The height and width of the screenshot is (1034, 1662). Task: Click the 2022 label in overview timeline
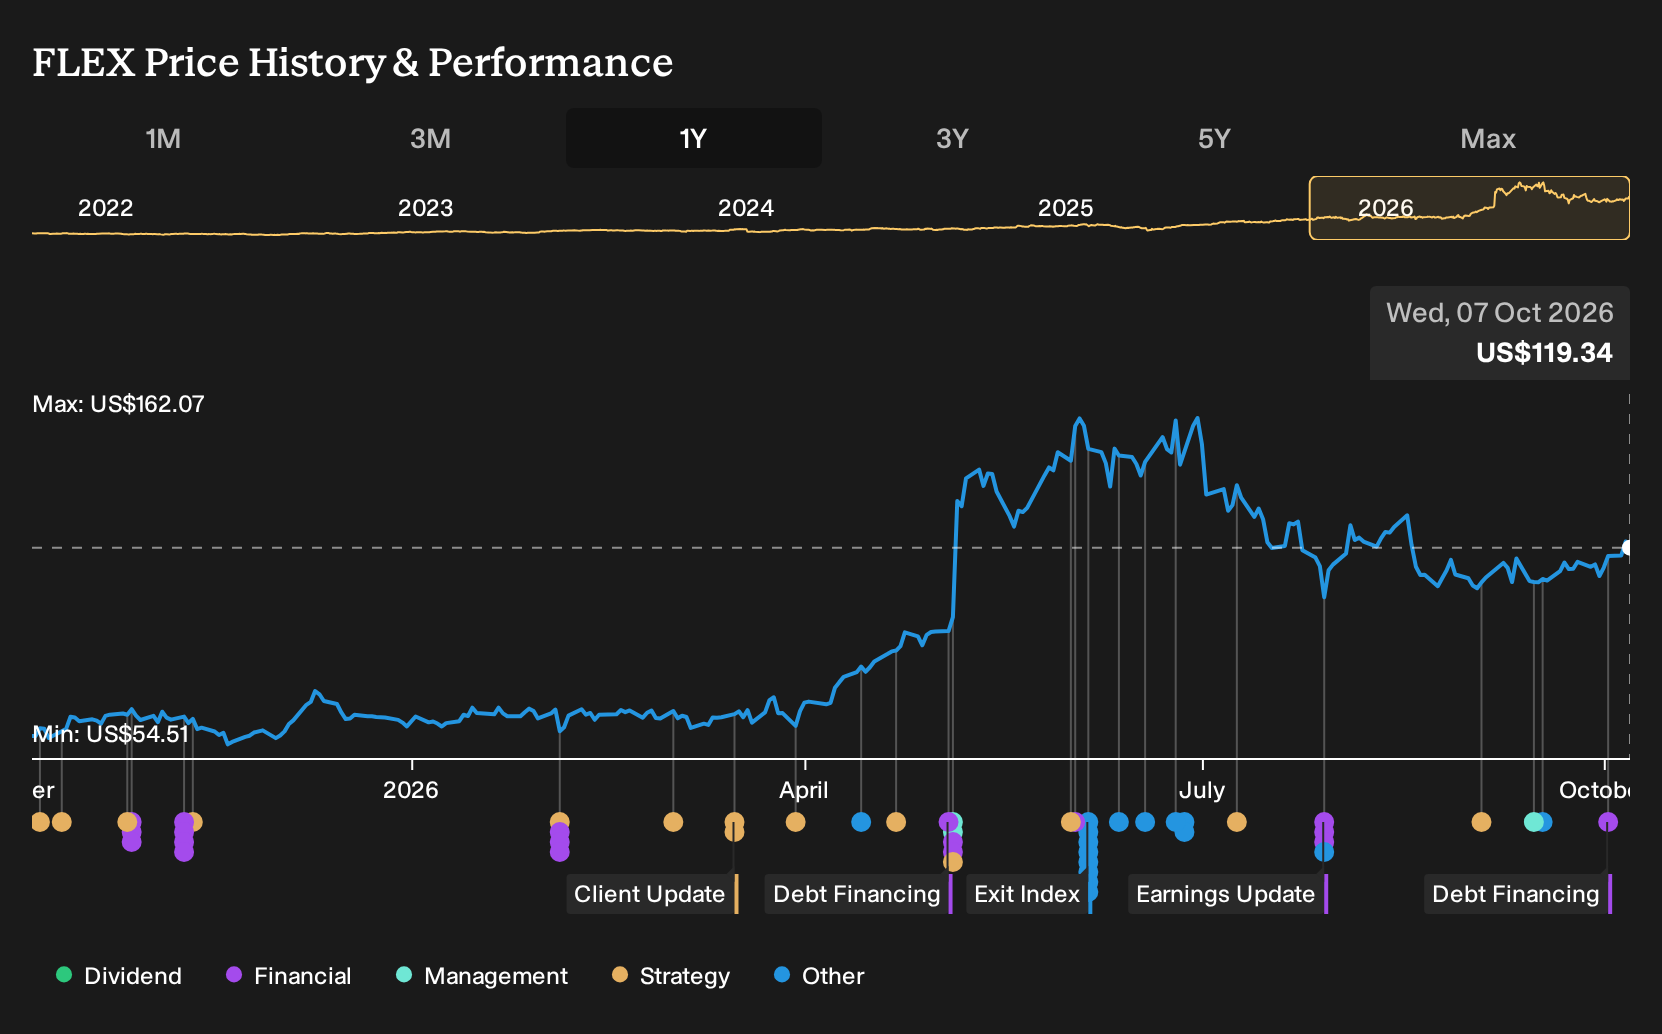(106, 208)
